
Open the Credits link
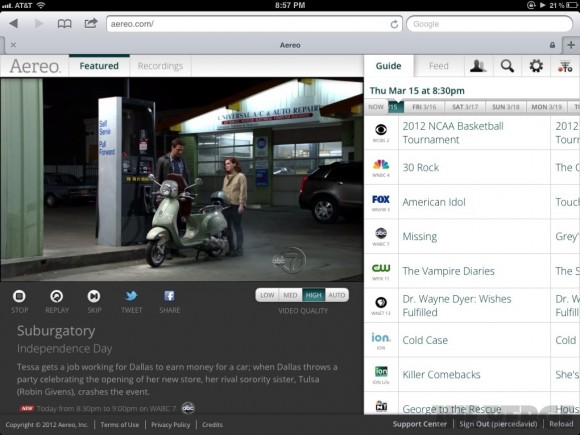pyautogui.click(x=212, y=425)
